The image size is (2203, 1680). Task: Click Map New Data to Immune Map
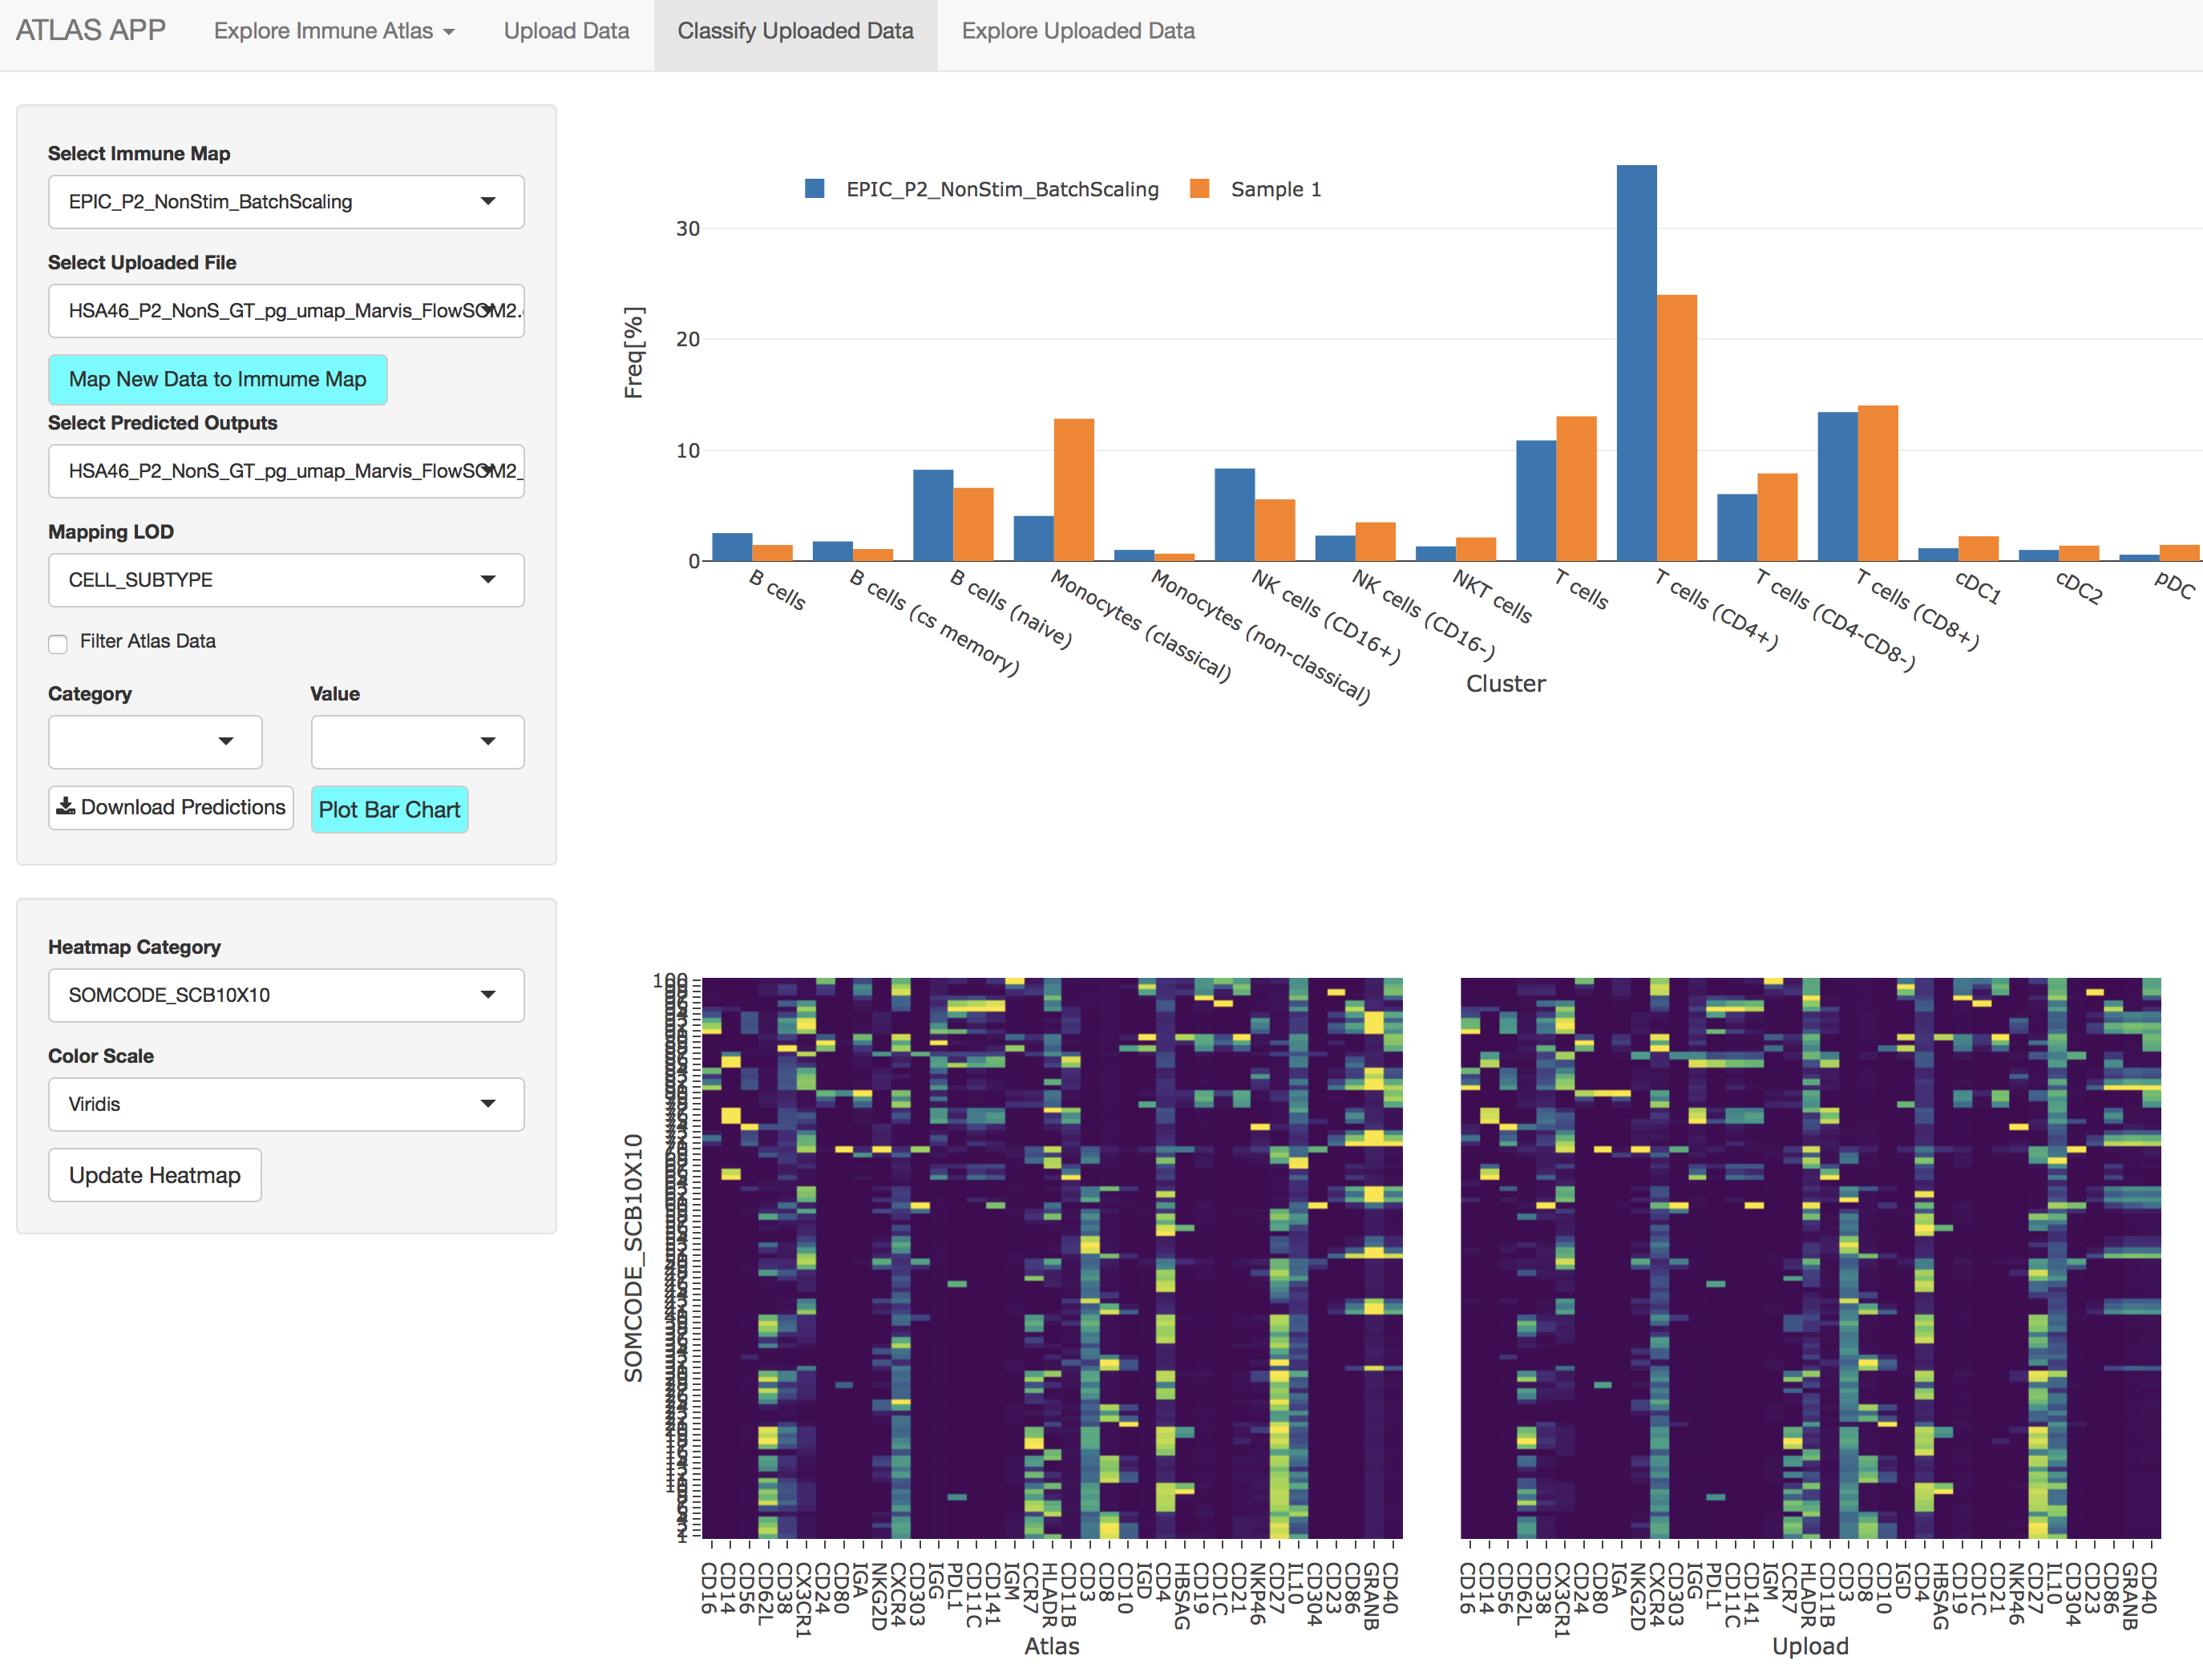tap(217, 380)
